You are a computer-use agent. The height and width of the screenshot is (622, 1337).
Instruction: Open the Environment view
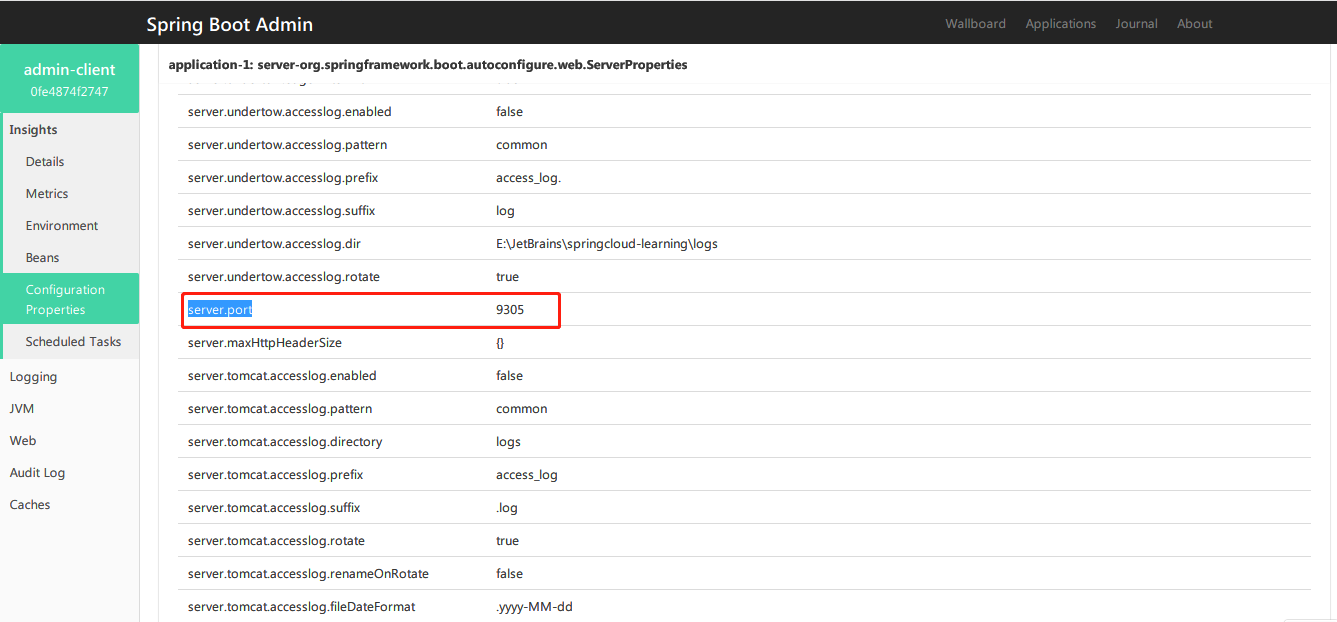[62, 226]
